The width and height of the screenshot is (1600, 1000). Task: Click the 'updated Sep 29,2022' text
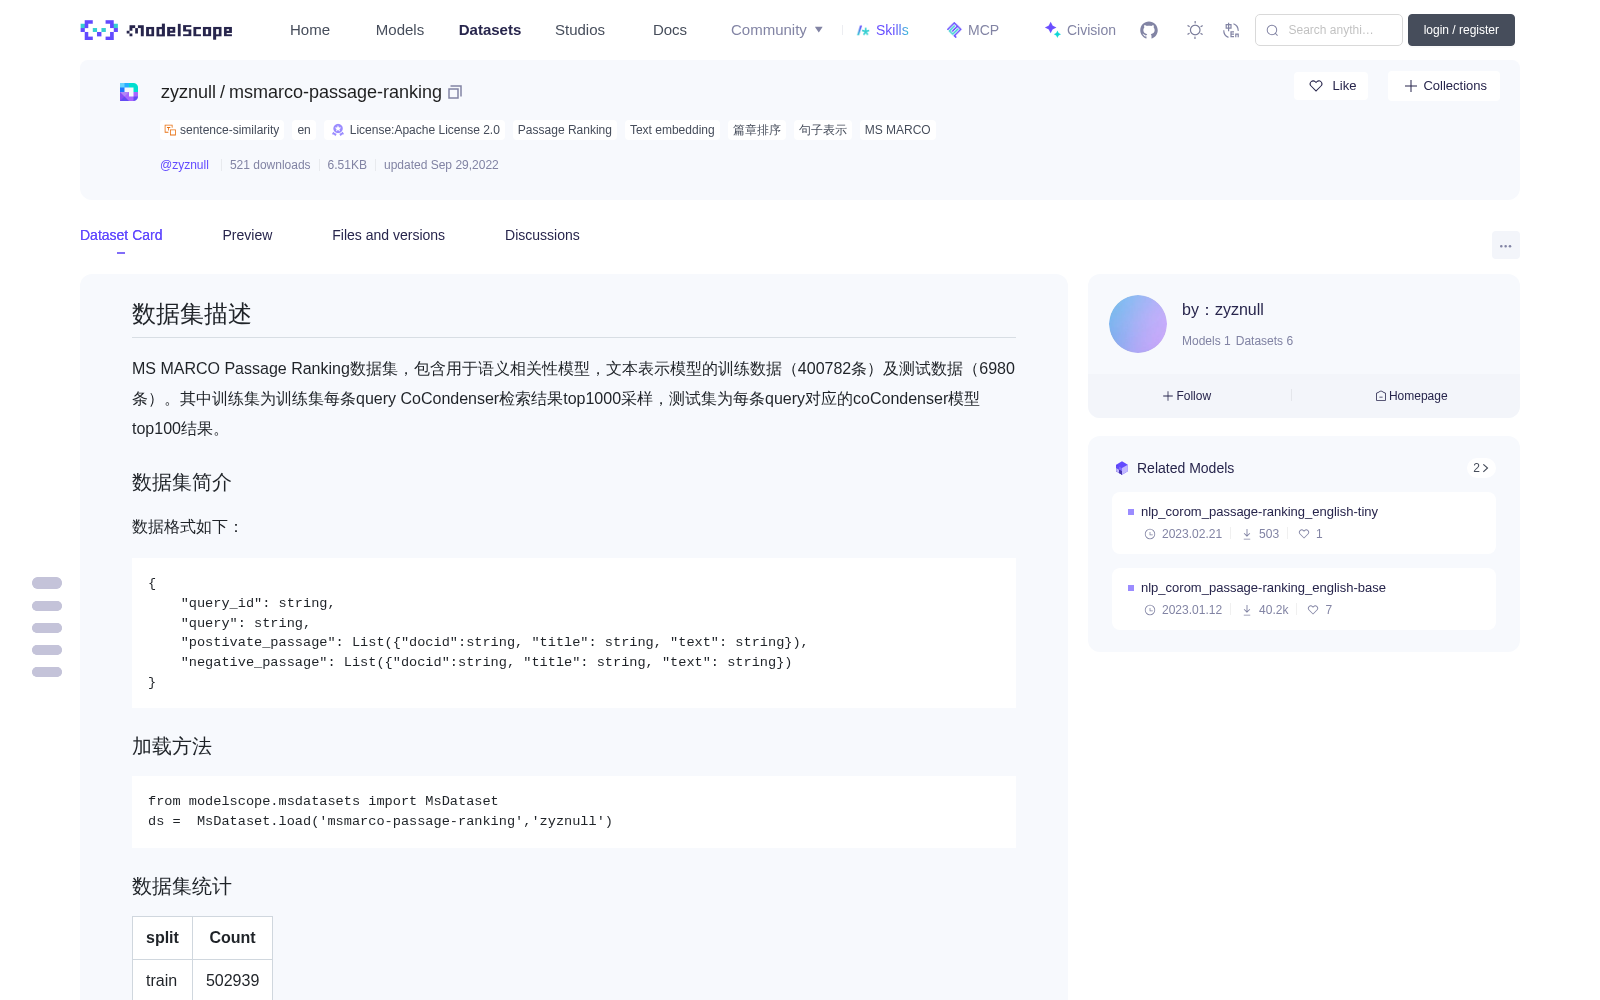pyautogui.click(x=441, y=165)
